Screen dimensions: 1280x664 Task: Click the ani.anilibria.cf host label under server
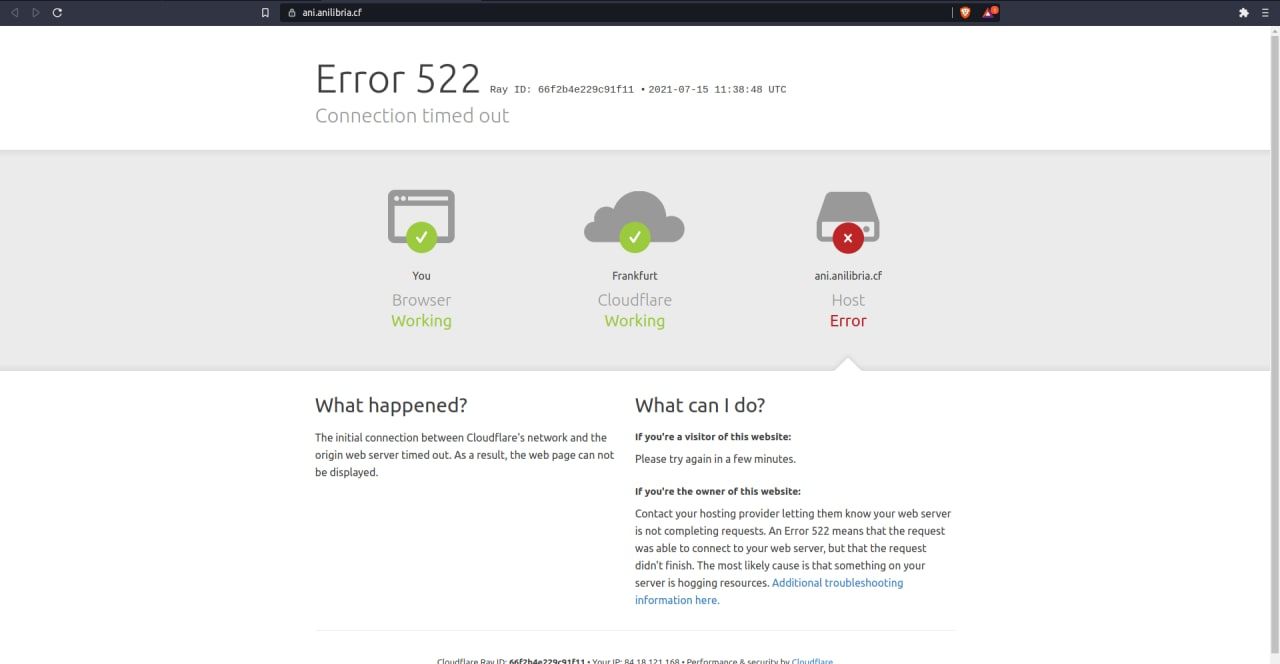(848, 276)
